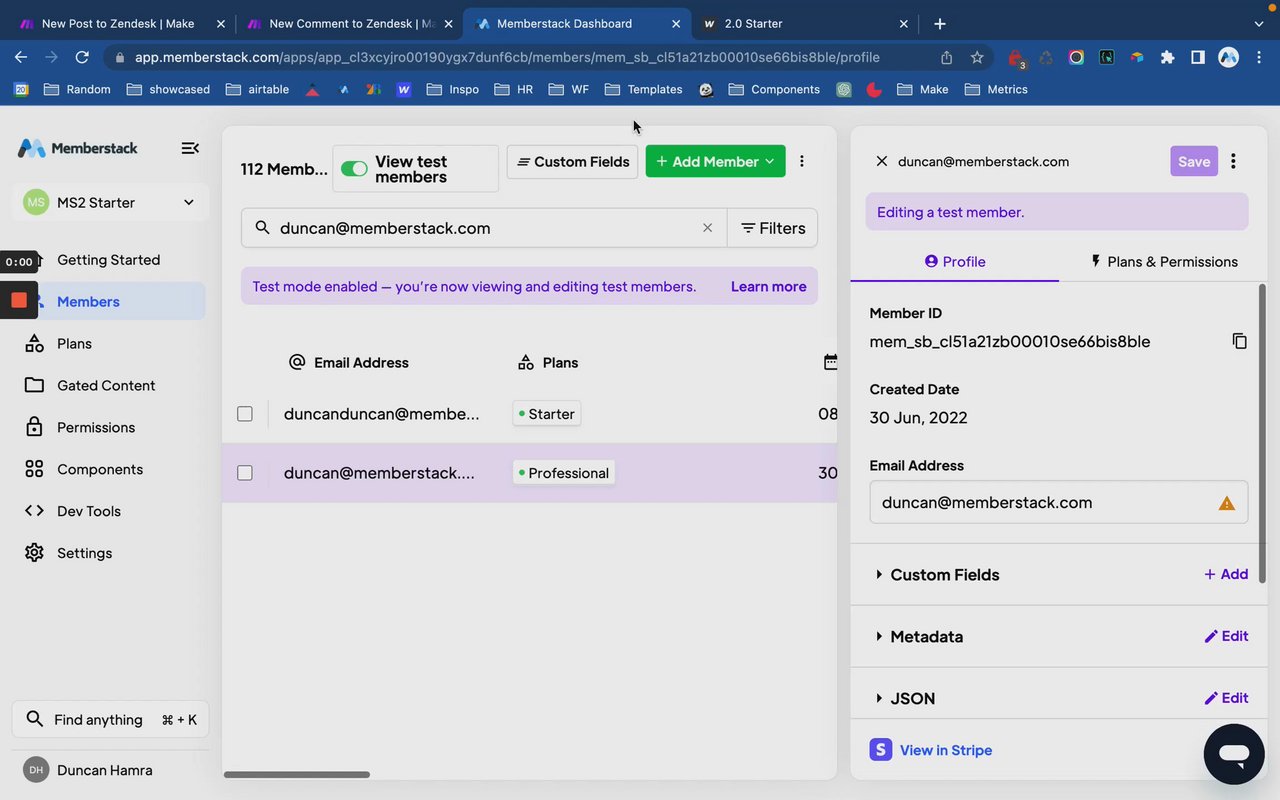Open the Extensions puzzle icon
Viewport: 1280px width, 800px height.
pyautogui.click(x=1167, y=58)
